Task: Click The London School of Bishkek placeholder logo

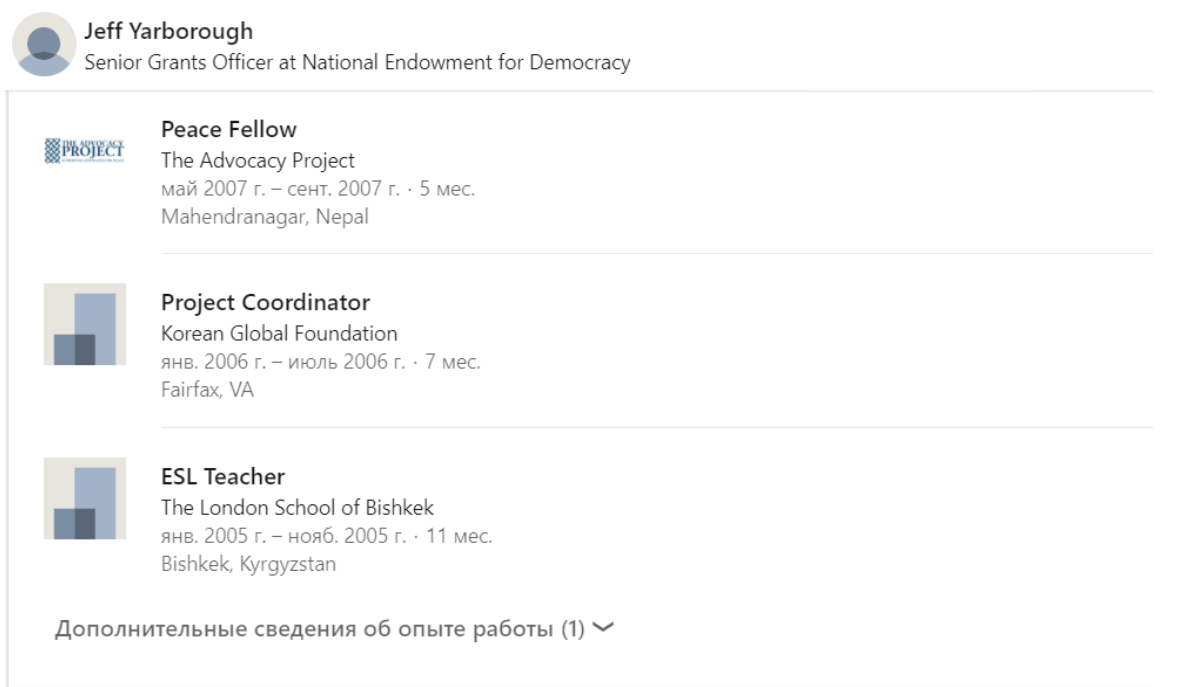Action: point(84,498)
